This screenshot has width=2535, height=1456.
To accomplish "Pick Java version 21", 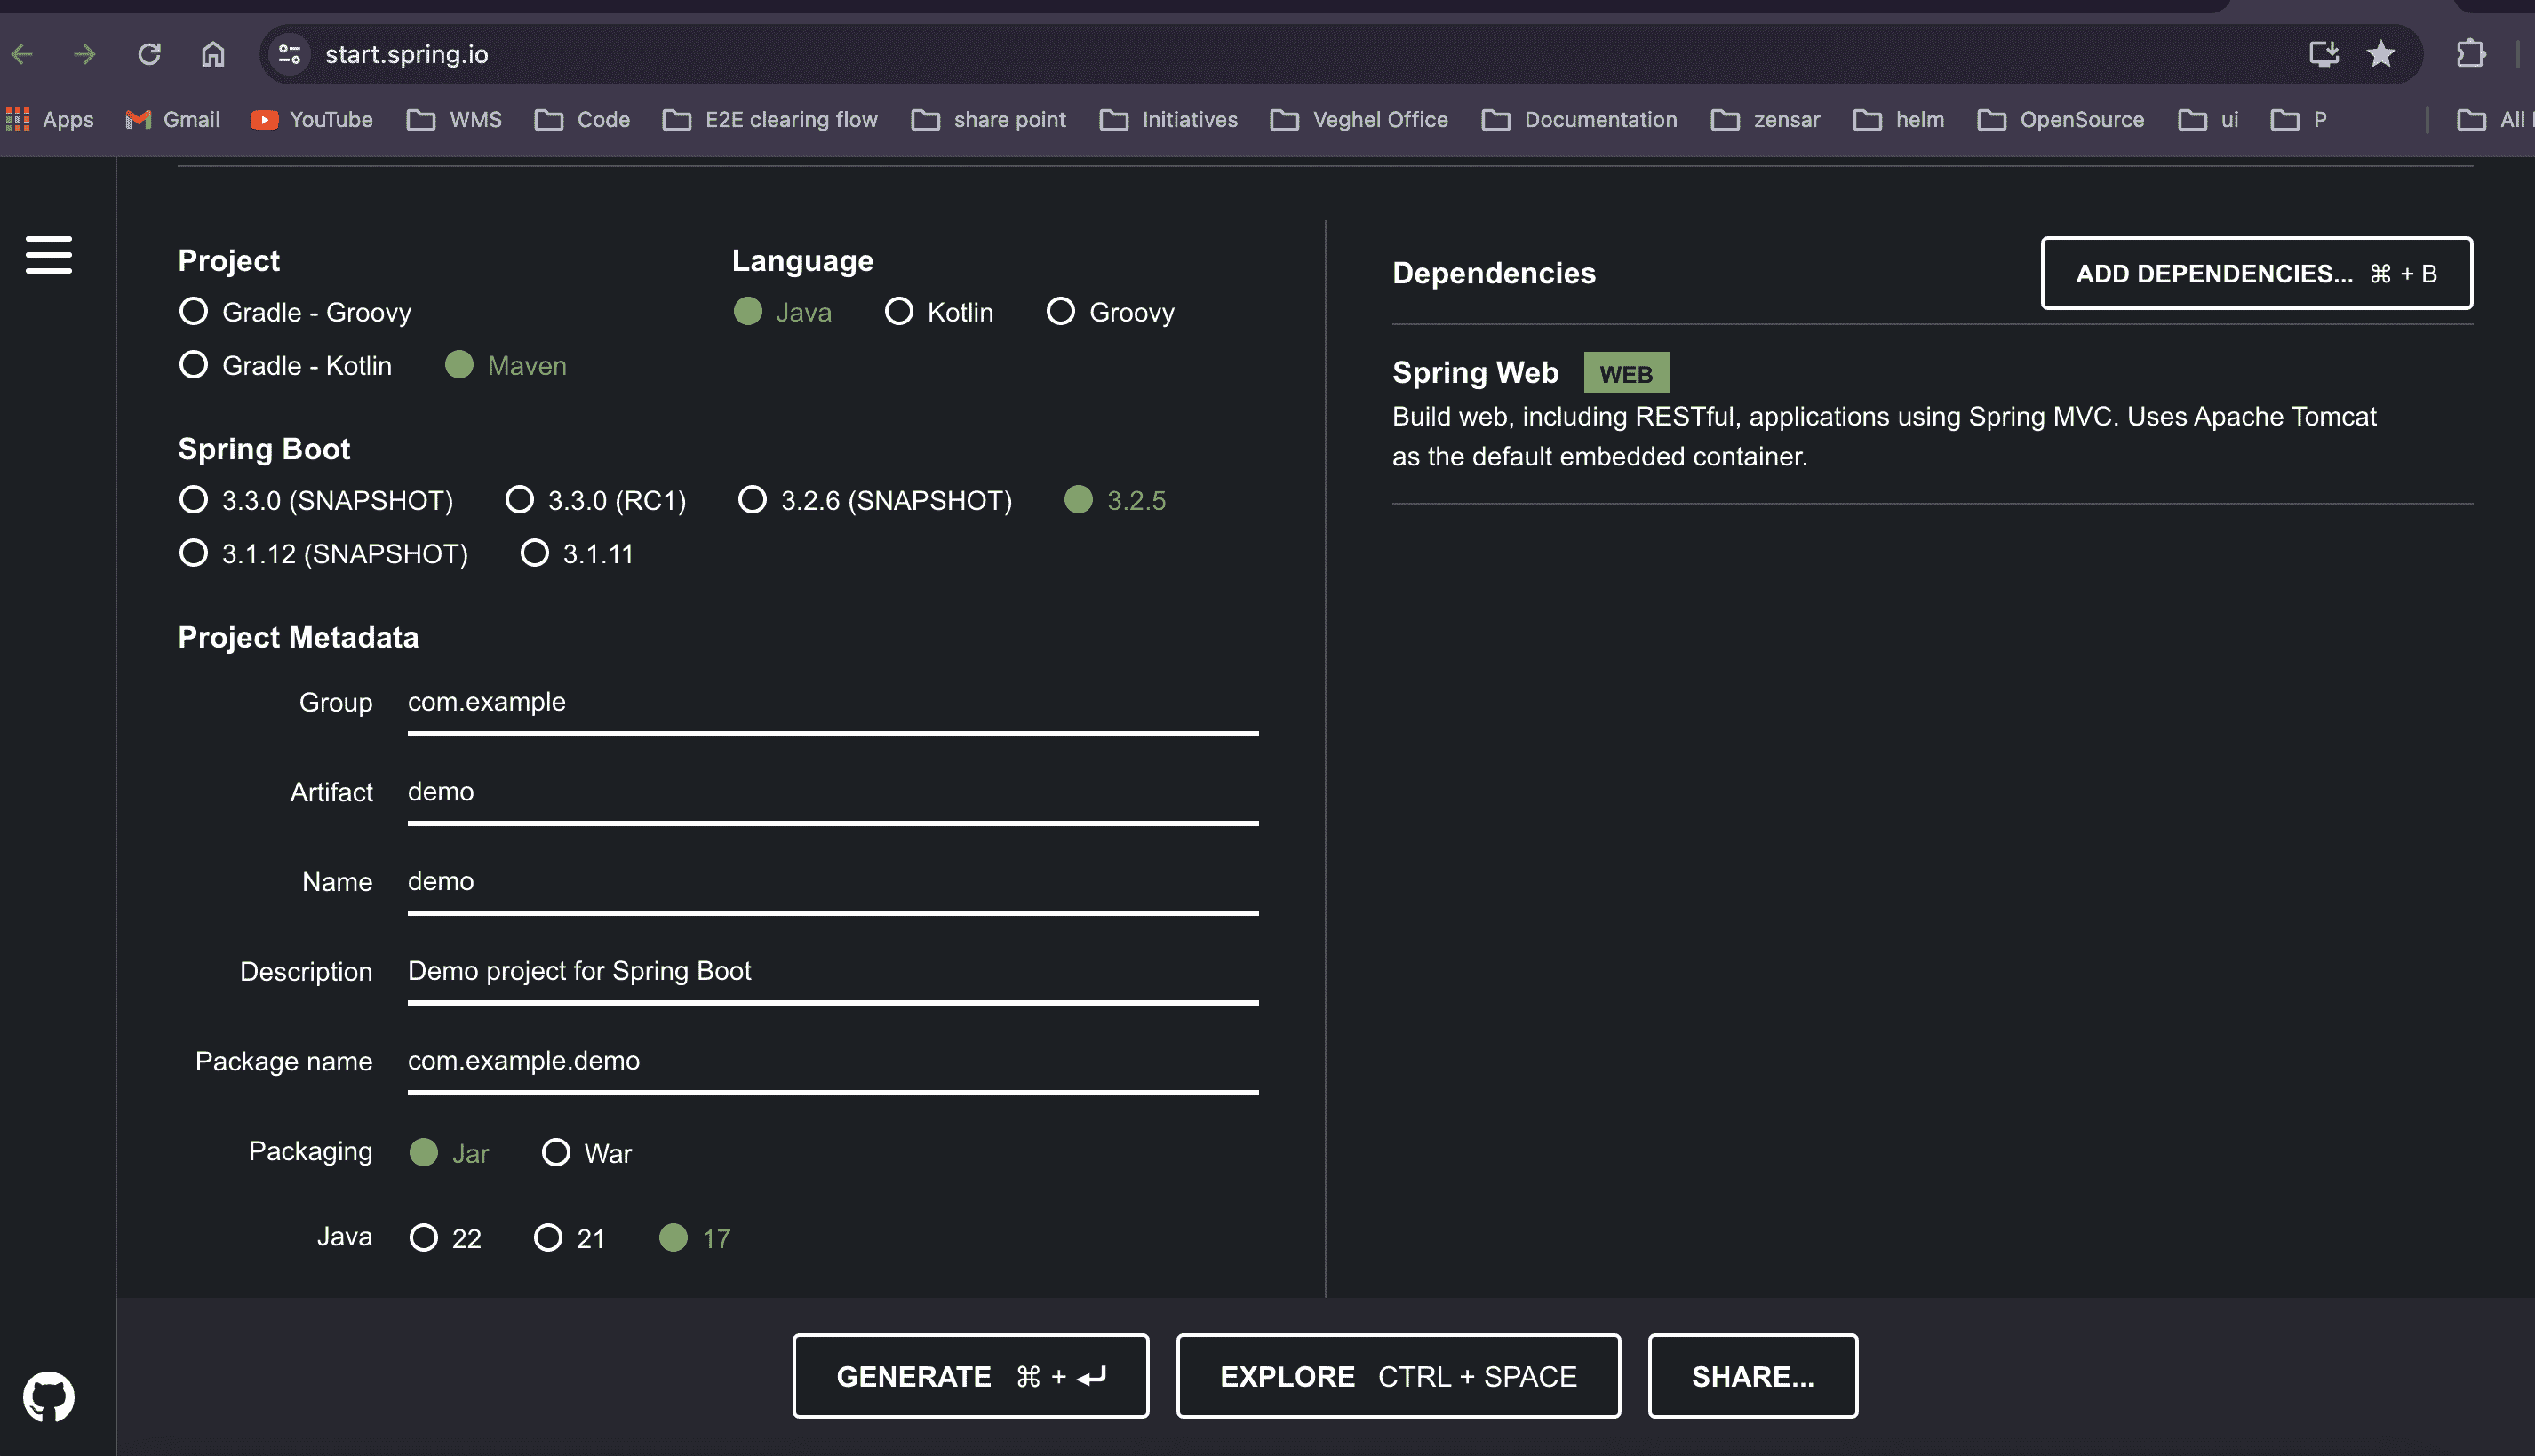I will coord(548,1238).
